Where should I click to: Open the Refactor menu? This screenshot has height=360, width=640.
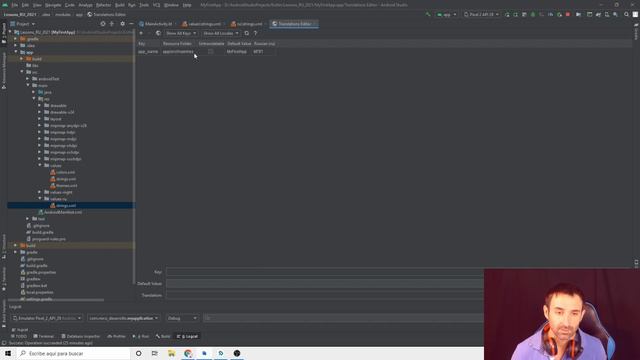[103, 5]
